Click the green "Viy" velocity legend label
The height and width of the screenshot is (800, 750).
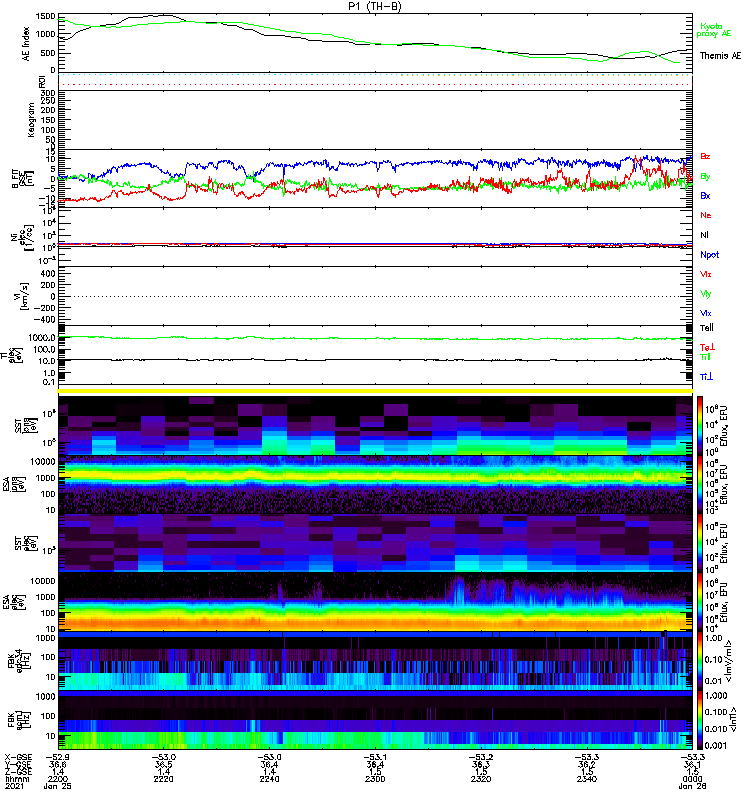(706, 294)
